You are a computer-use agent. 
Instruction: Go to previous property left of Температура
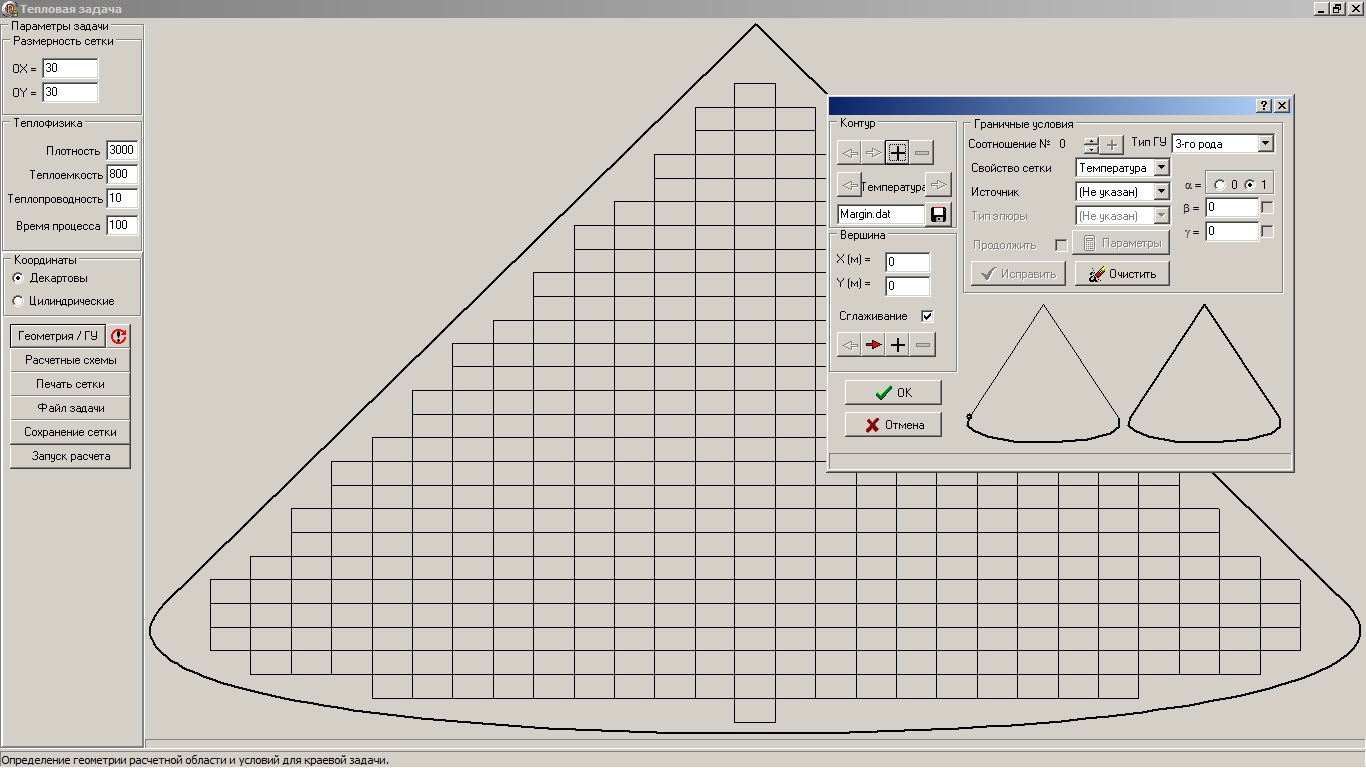(x=849, y=185)
